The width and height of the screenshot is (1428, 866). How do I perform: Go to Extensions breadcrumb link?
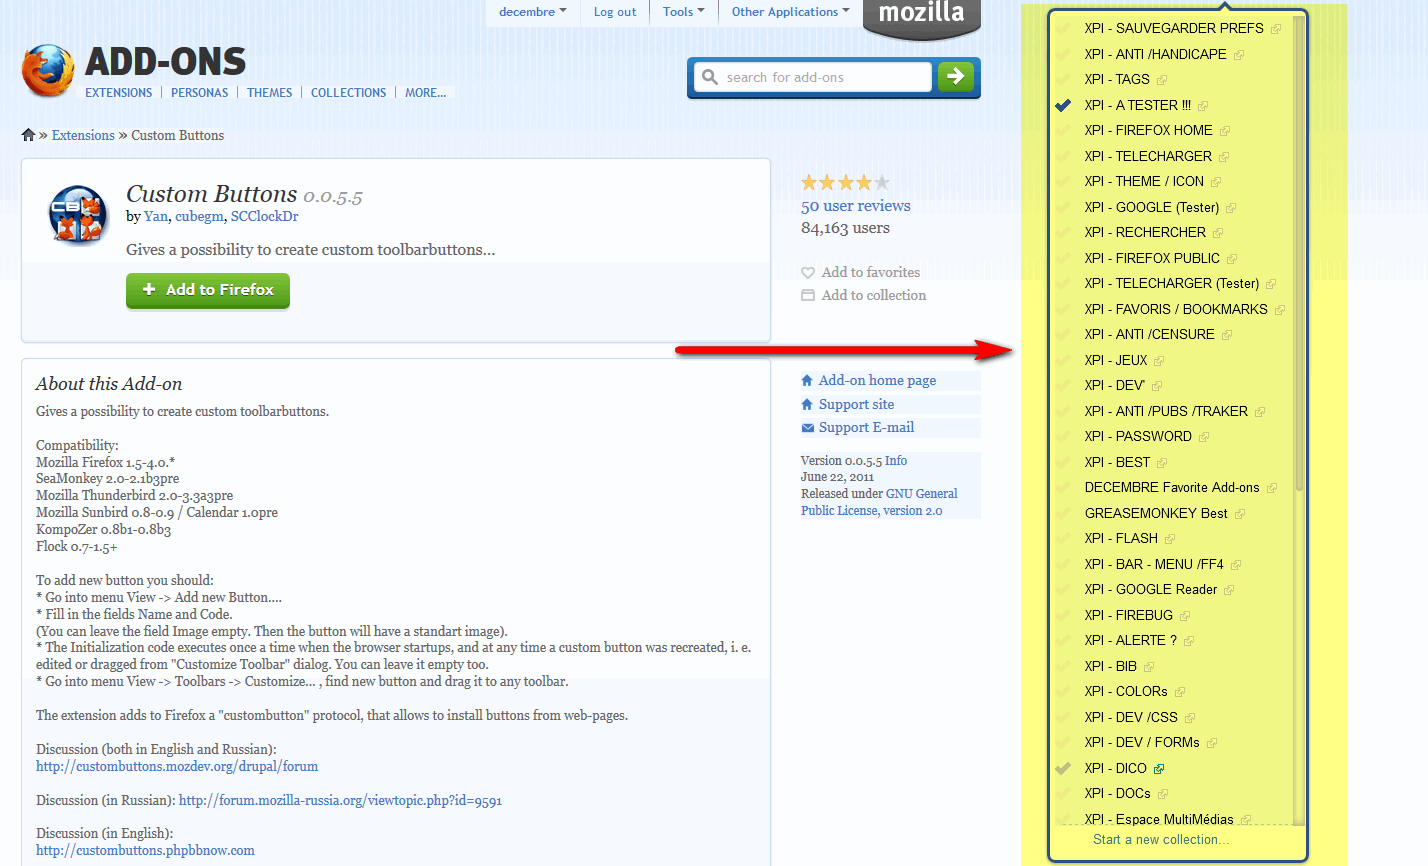pyautogui.click(x=83, y=135)
